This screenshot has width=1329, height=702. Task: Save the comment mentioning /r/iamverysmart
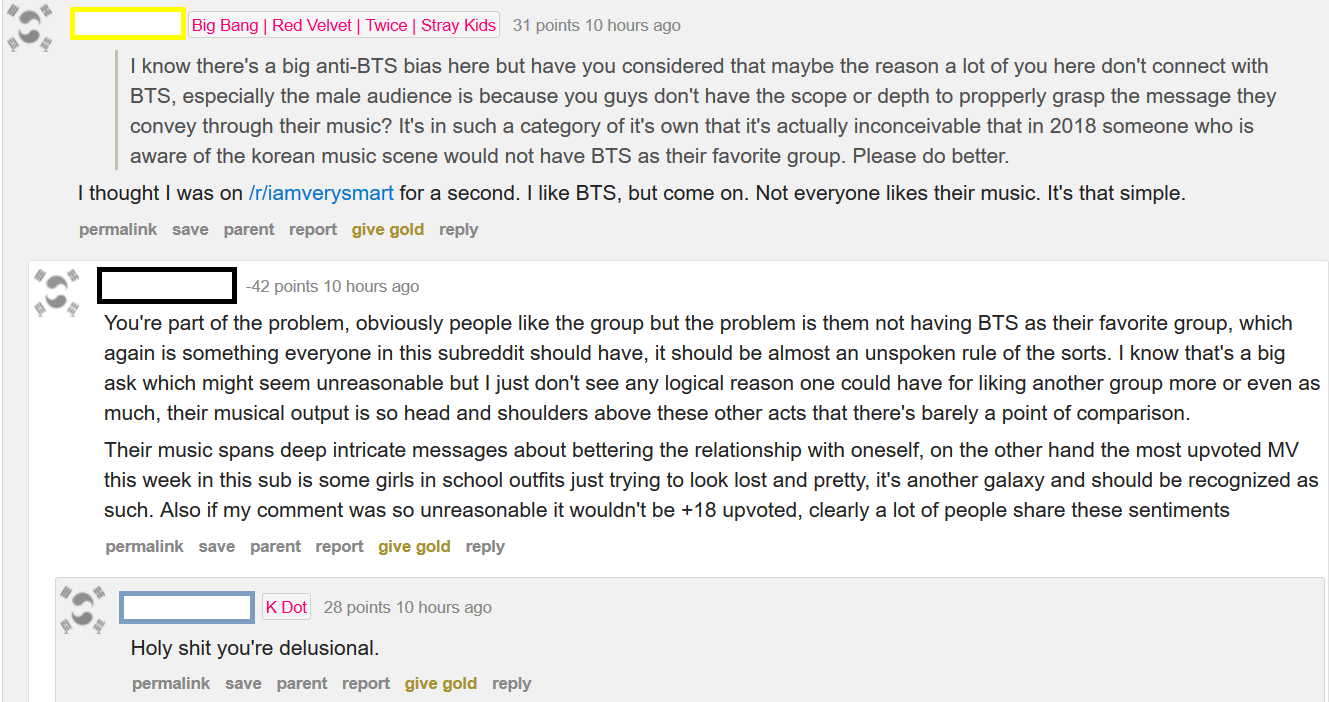coord(190,229)
